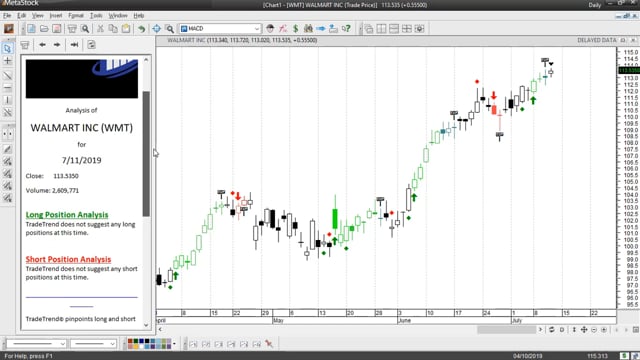Open the MACD indicator dropdown
The height and width of the screenshot is (360, 640).
click(x=257, y=29)
